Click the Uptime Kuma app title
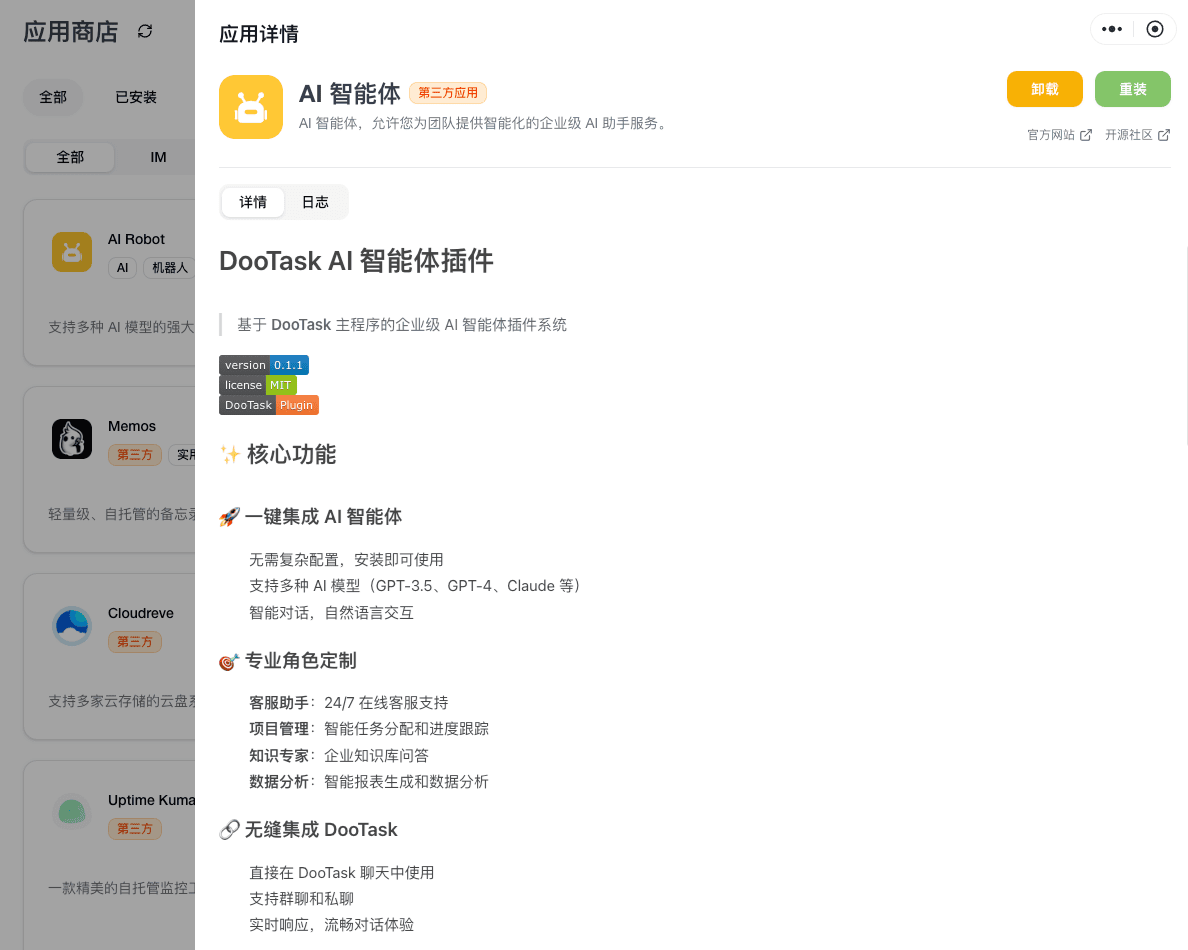 [x=152, y=801]
